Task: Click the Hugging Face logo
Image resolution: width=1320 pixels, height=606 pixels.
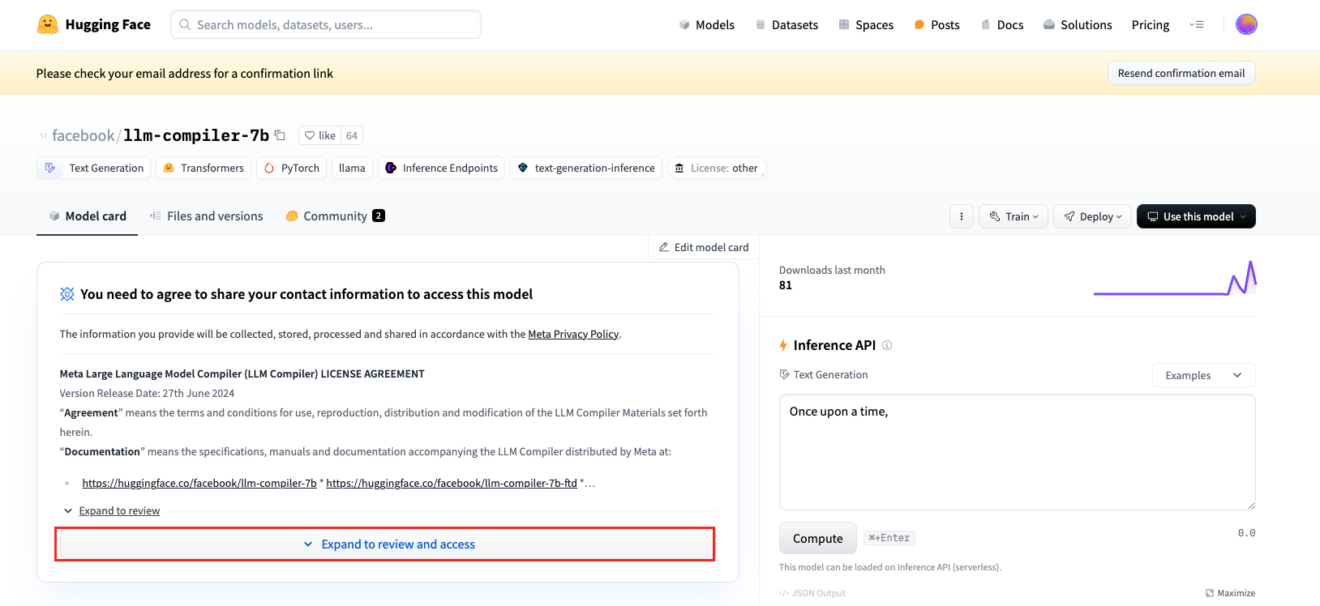Action: coord(93,24)
